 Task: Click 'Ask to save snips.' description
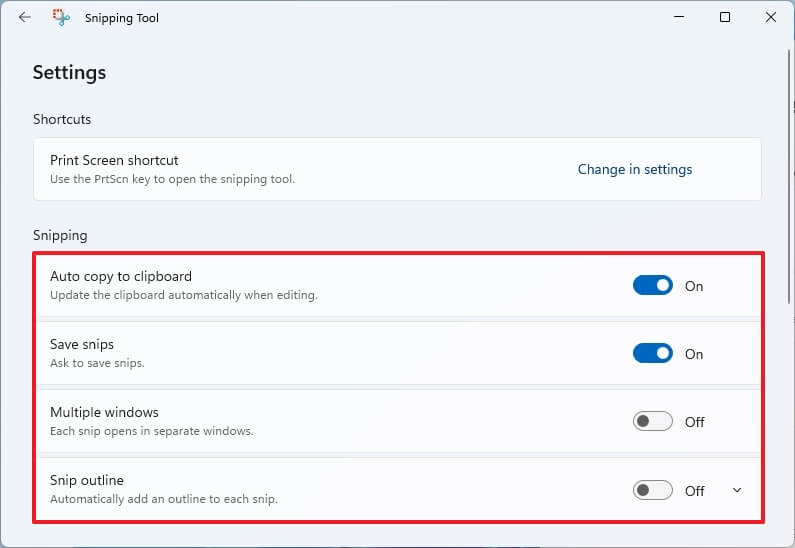click(x=97, y=363)
